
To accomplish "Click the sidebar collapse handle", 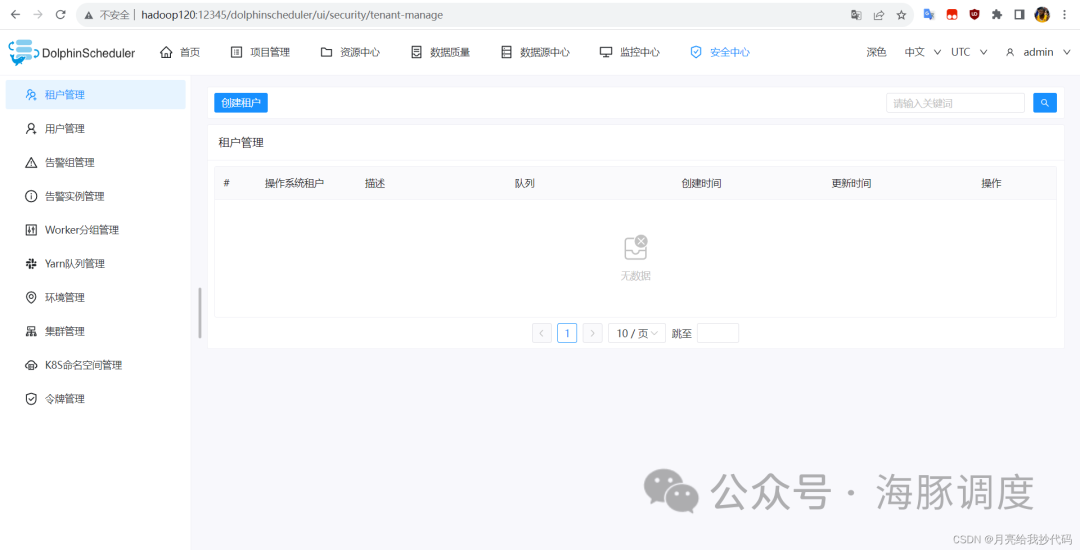I will tap(200, 313).
